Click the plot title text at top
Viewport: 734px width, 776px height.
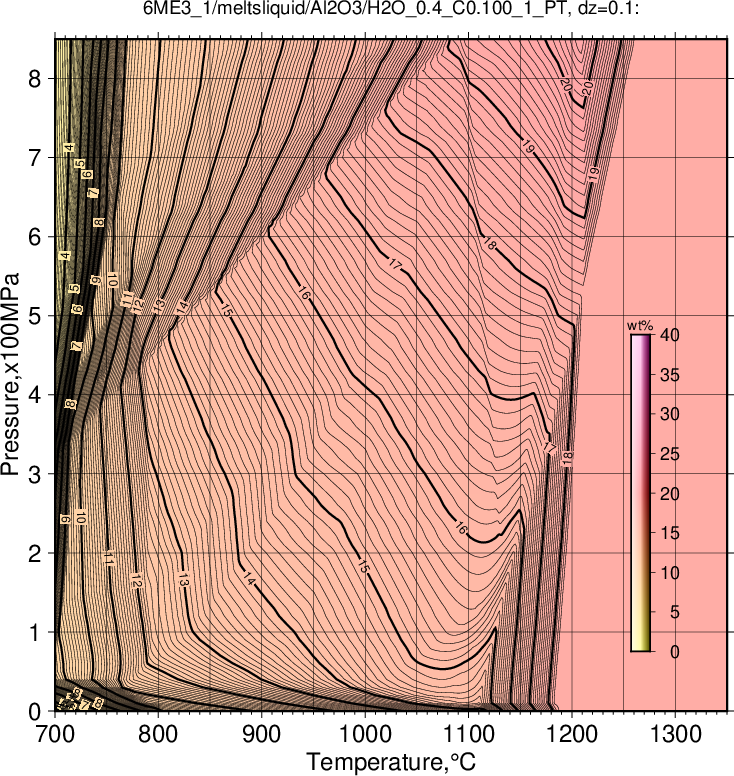pyautogui.click(x=391, y=8)
